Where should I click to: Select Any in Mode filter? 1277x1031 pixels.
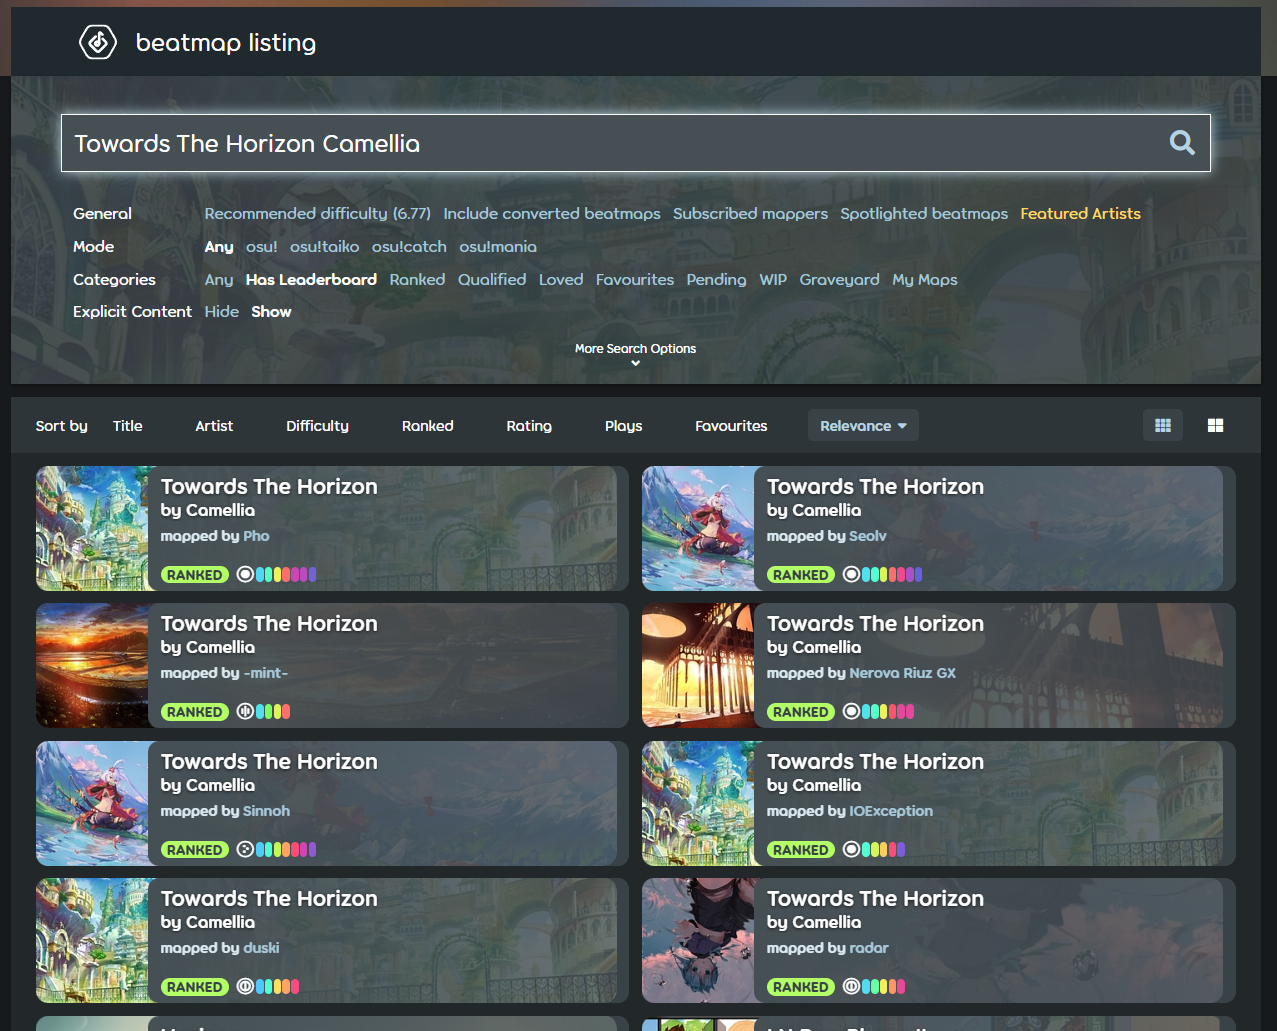click(x=219, y=246)
